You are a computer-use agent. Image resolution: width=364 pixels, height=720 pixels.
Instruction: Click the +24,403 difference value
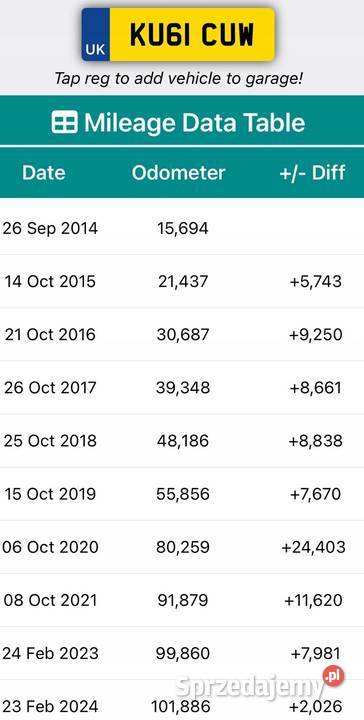click(x=314, y=547)
